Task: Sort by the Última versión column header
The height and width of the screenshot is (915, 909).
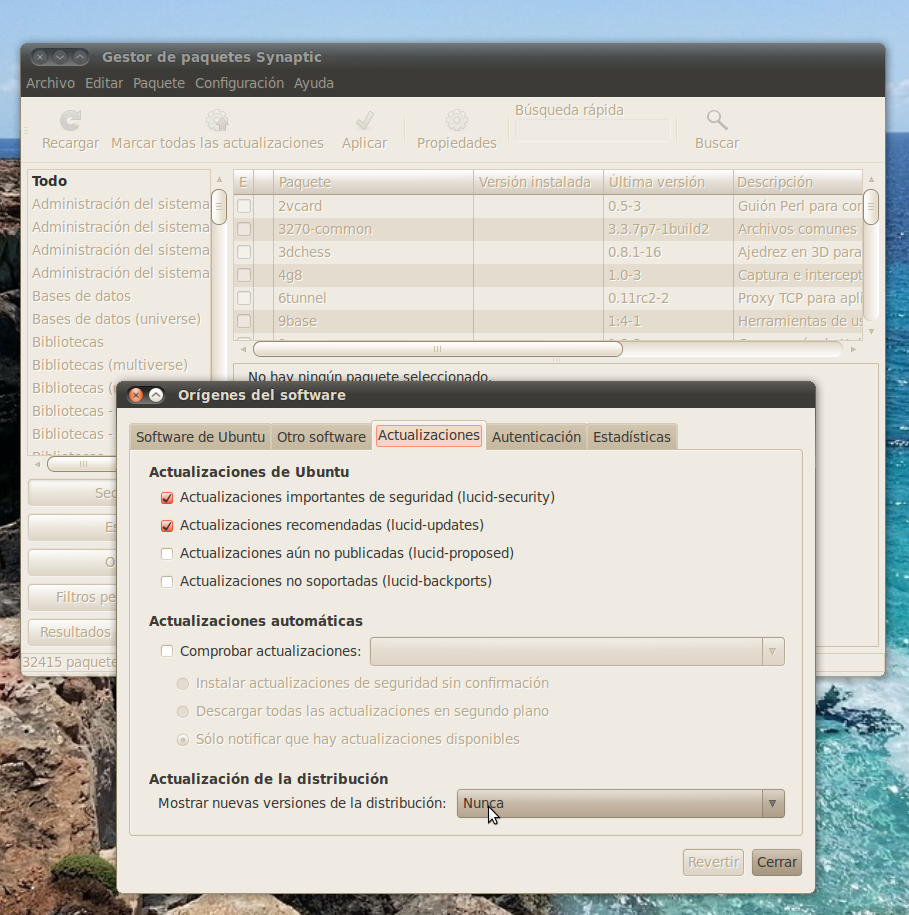Action: (668, 182)
